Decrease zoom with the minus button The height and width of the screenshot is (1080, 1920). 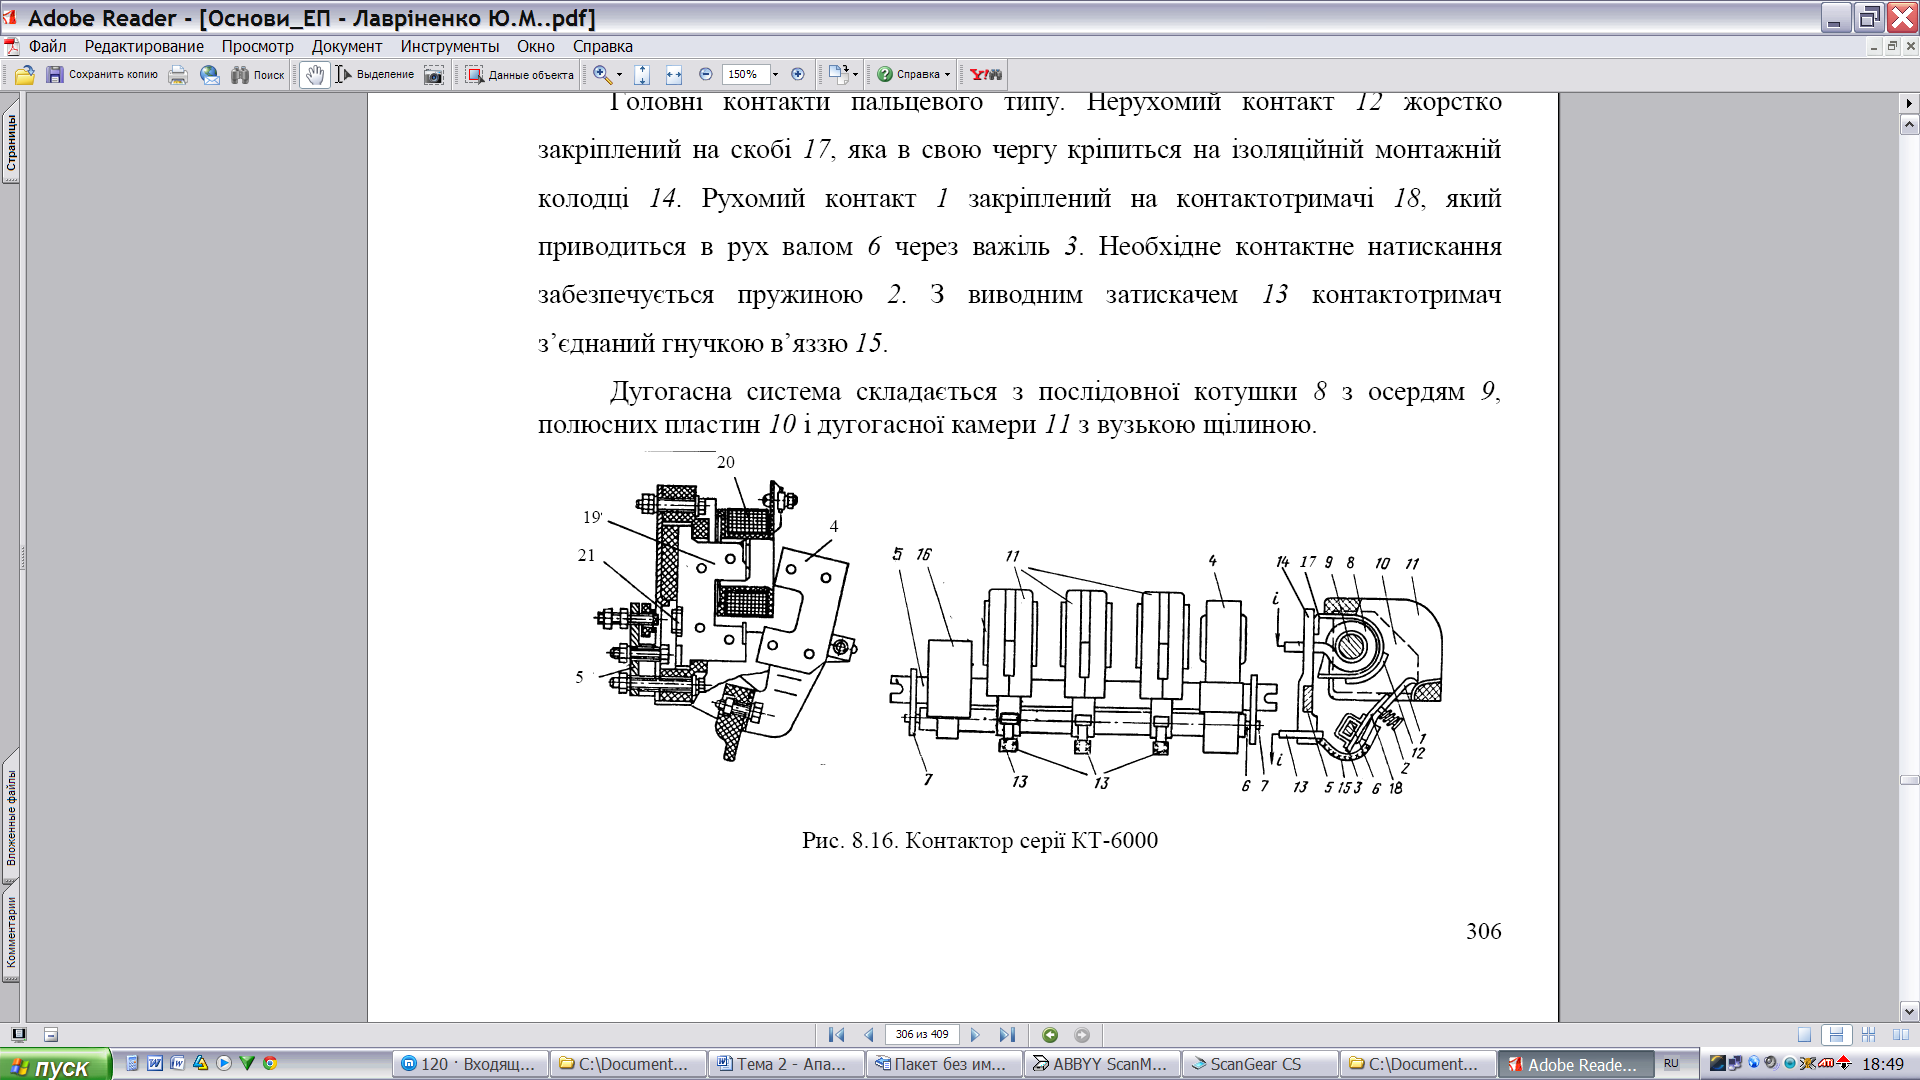coord(706,75)
